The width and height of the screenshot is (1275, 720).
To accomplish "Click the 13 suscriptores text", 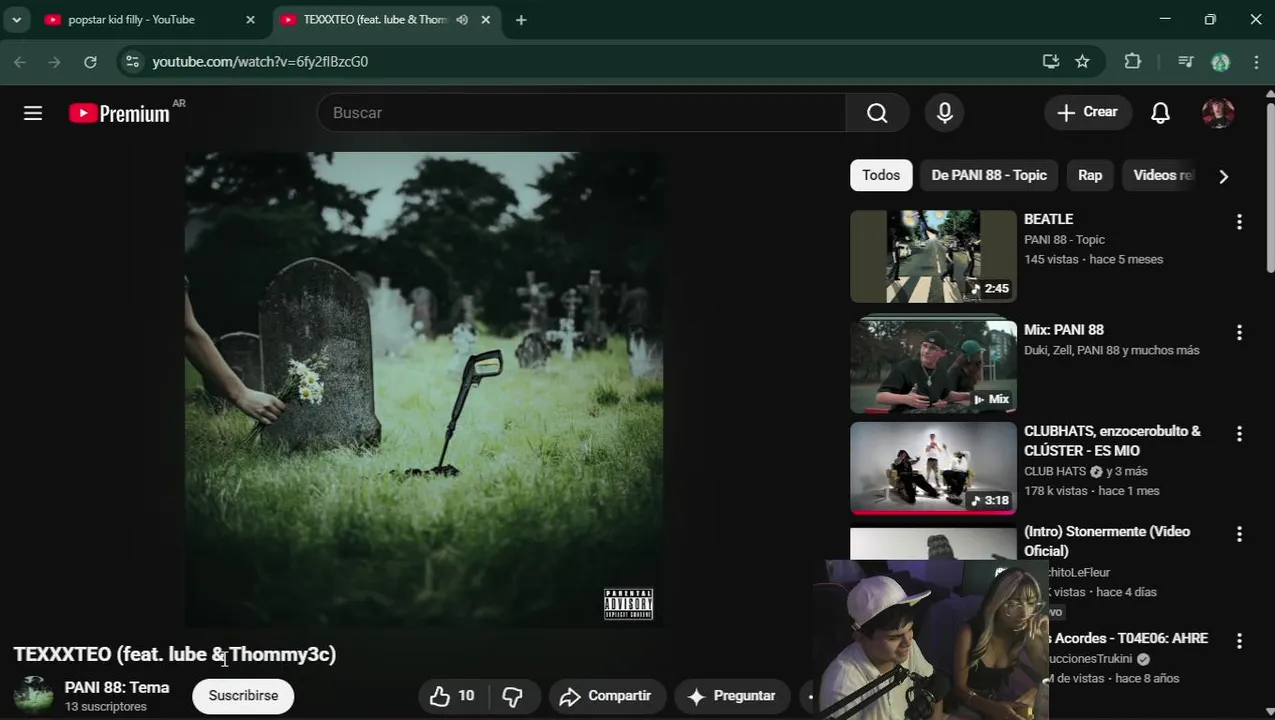I will (x=106, y=707).
